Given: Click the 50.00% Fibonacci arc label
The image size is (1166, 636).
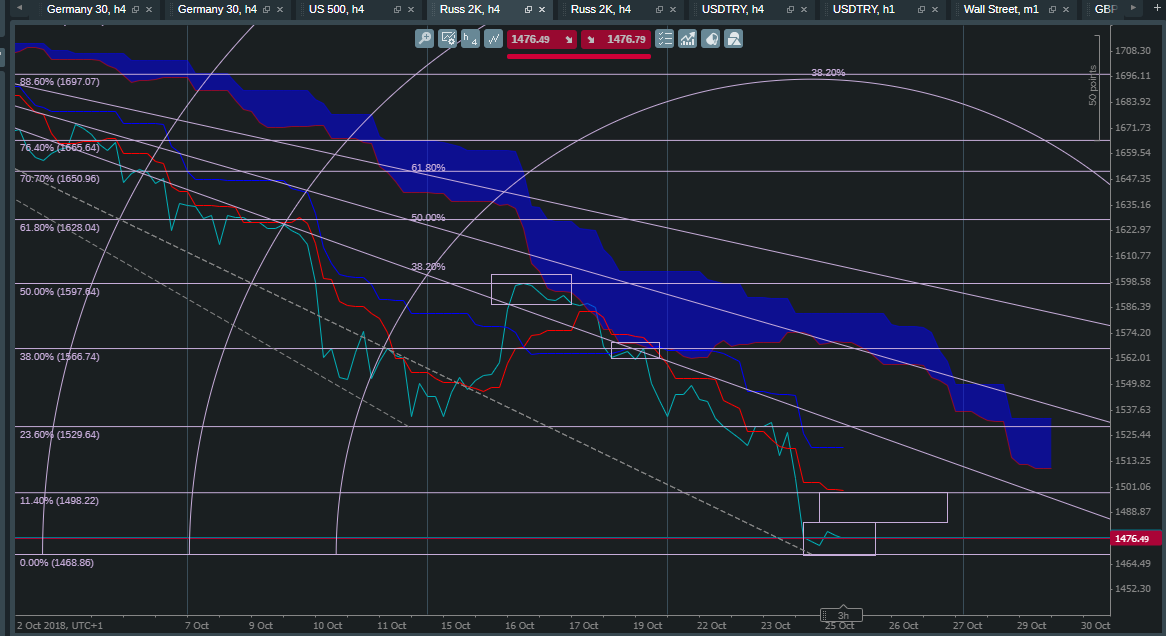Looking at the screenshot, I should [x=428, y=218].
